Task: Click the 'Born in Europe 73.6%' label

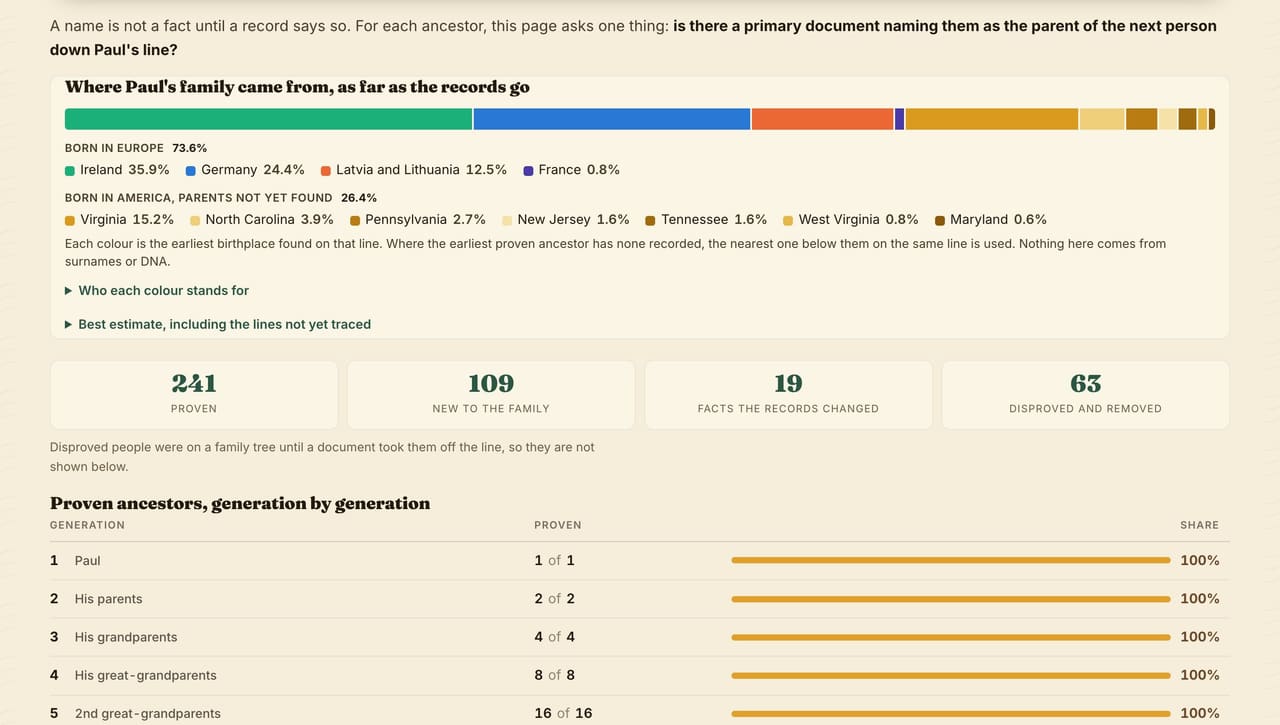Action: click(x=136, y=148)
